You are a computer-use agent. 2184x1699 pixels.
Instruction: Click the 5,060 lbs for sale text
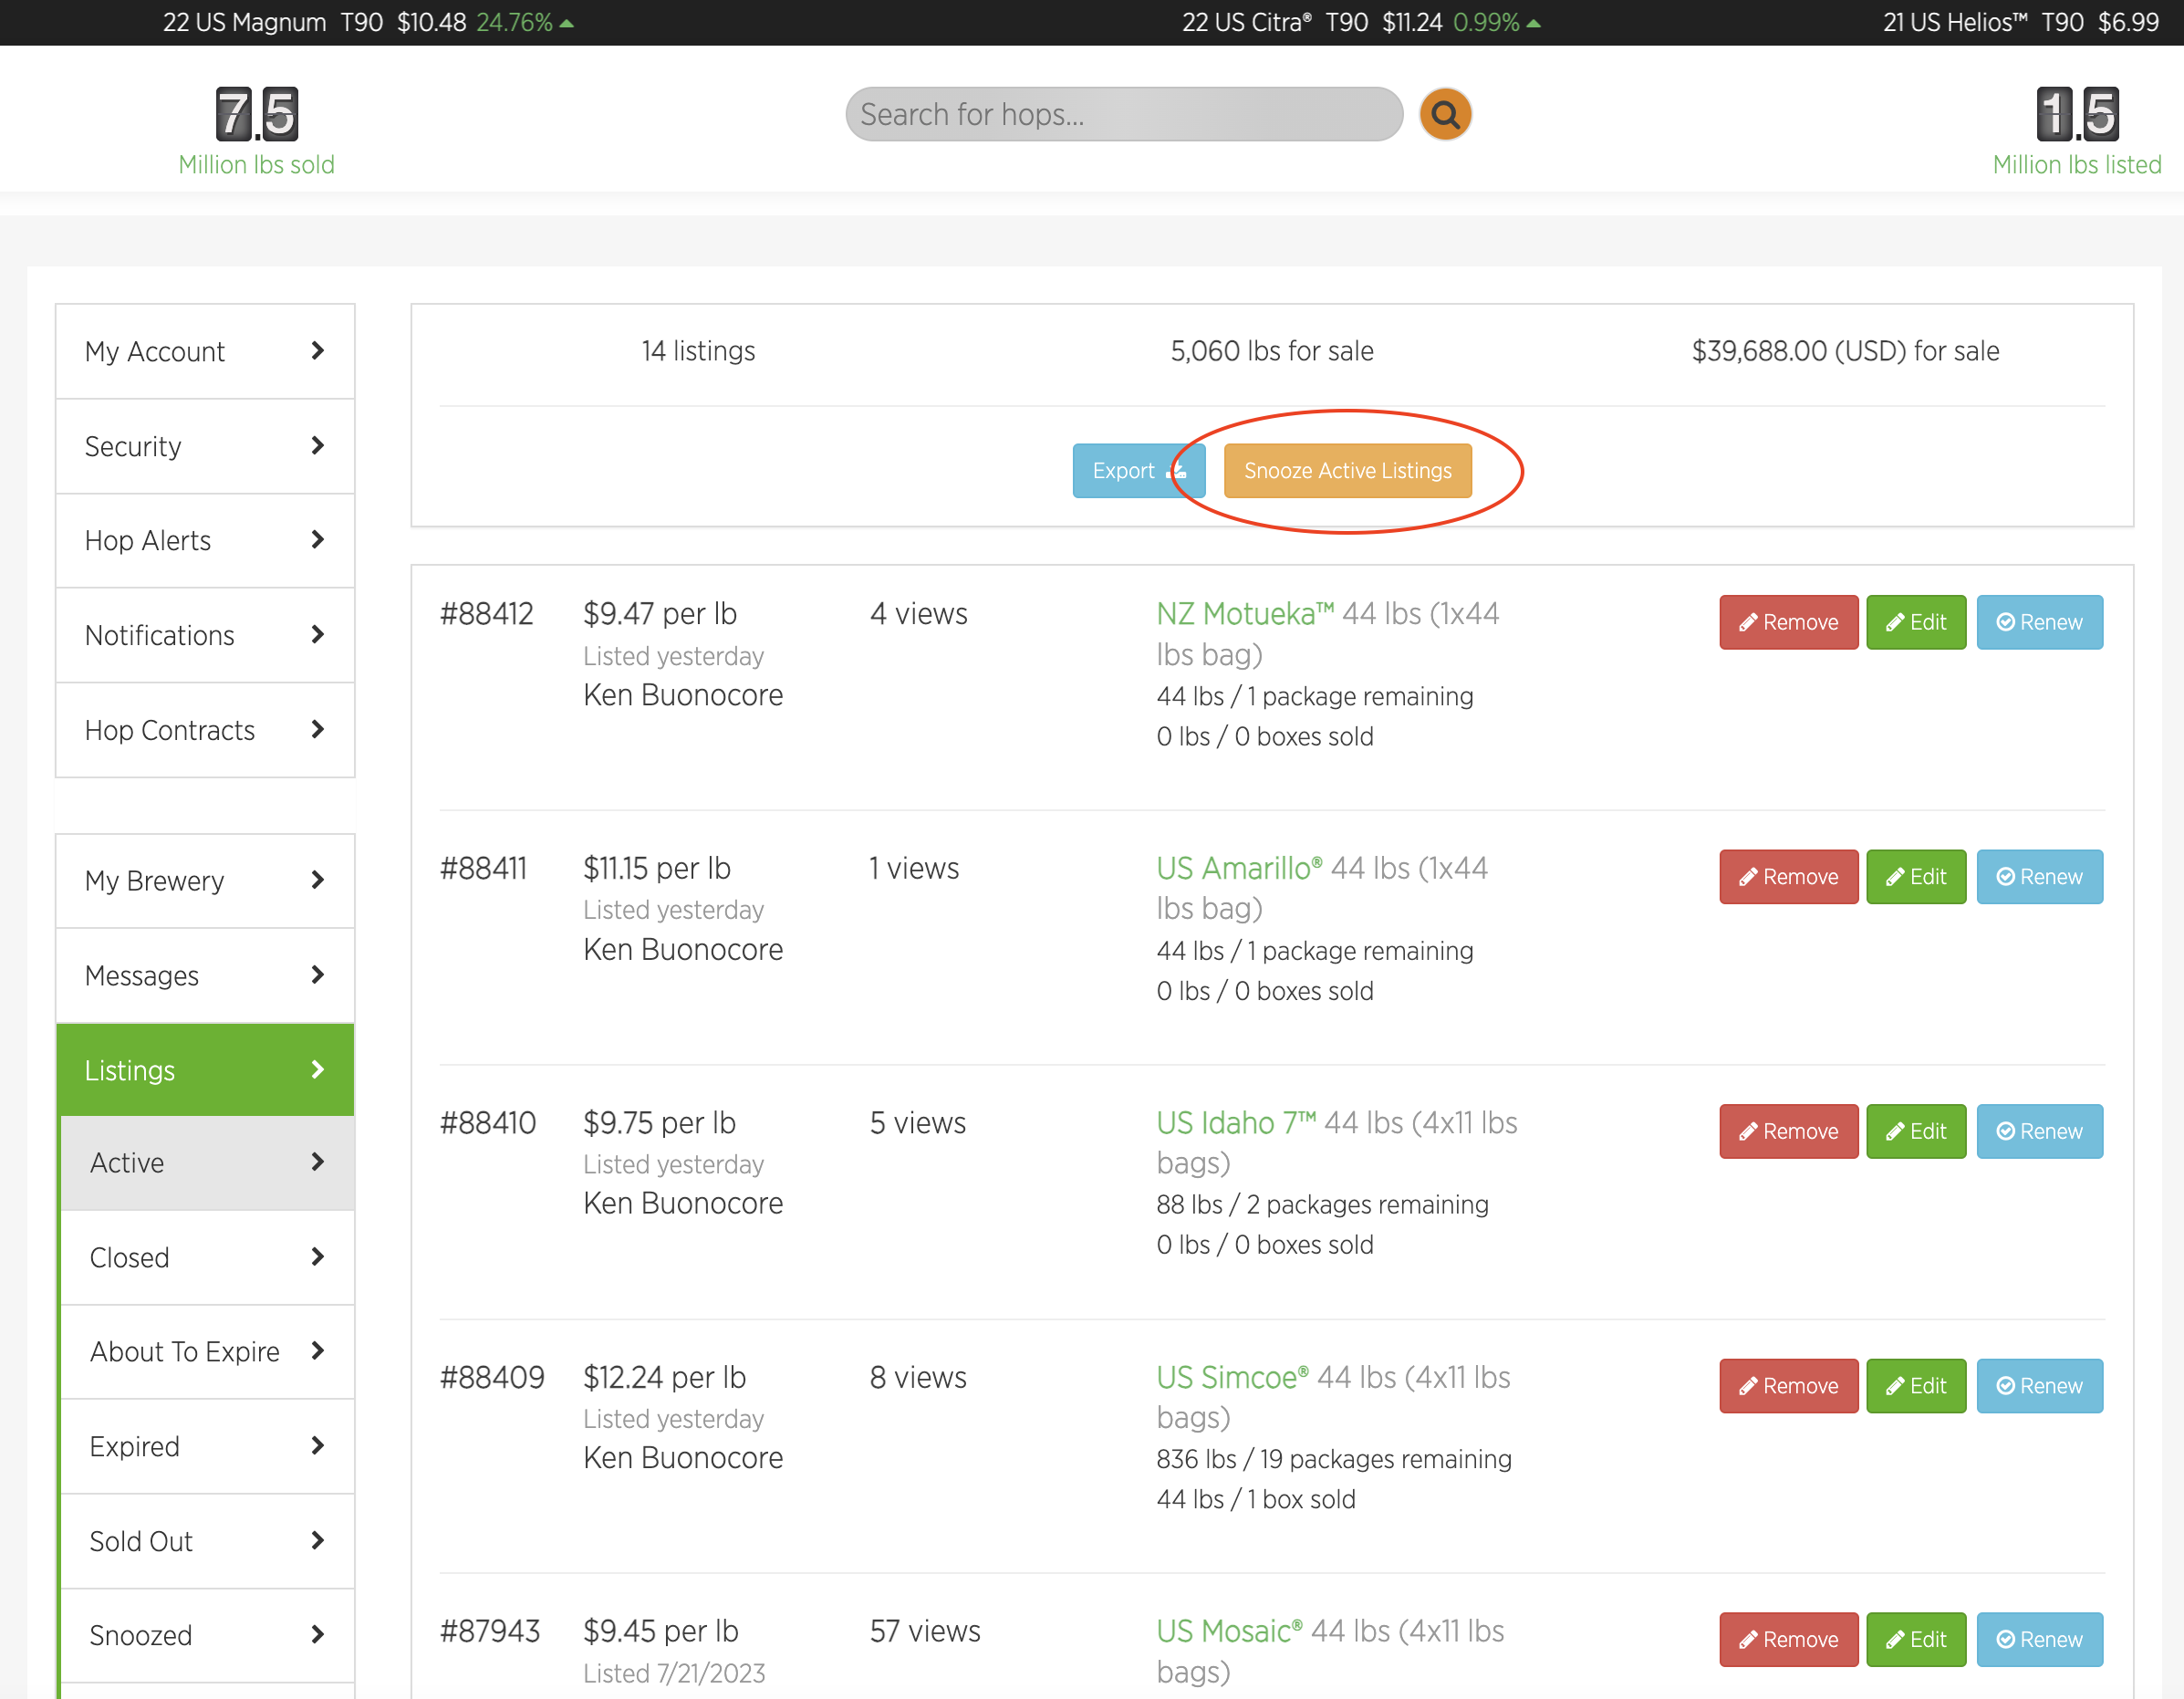click(1272, 351)
